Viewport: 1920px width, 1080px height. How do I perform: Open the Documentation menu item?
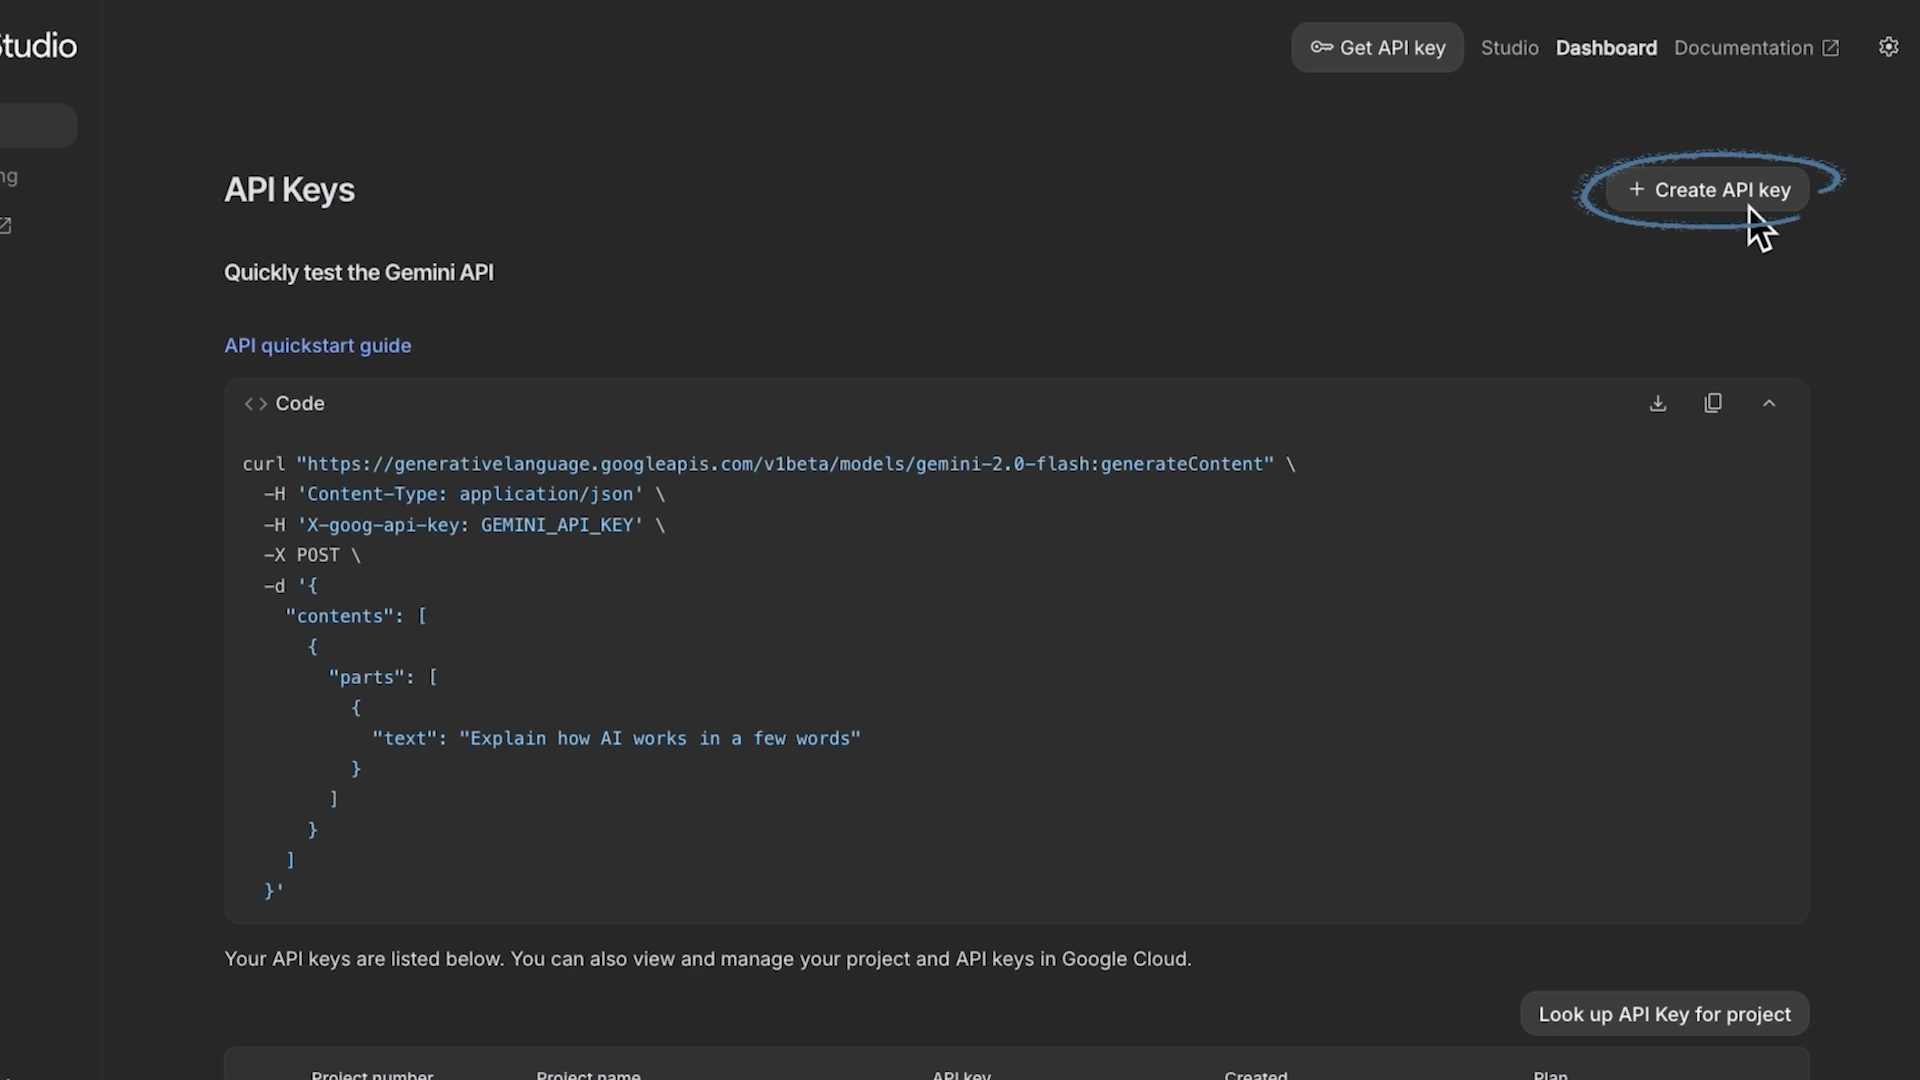point(1743,47)
